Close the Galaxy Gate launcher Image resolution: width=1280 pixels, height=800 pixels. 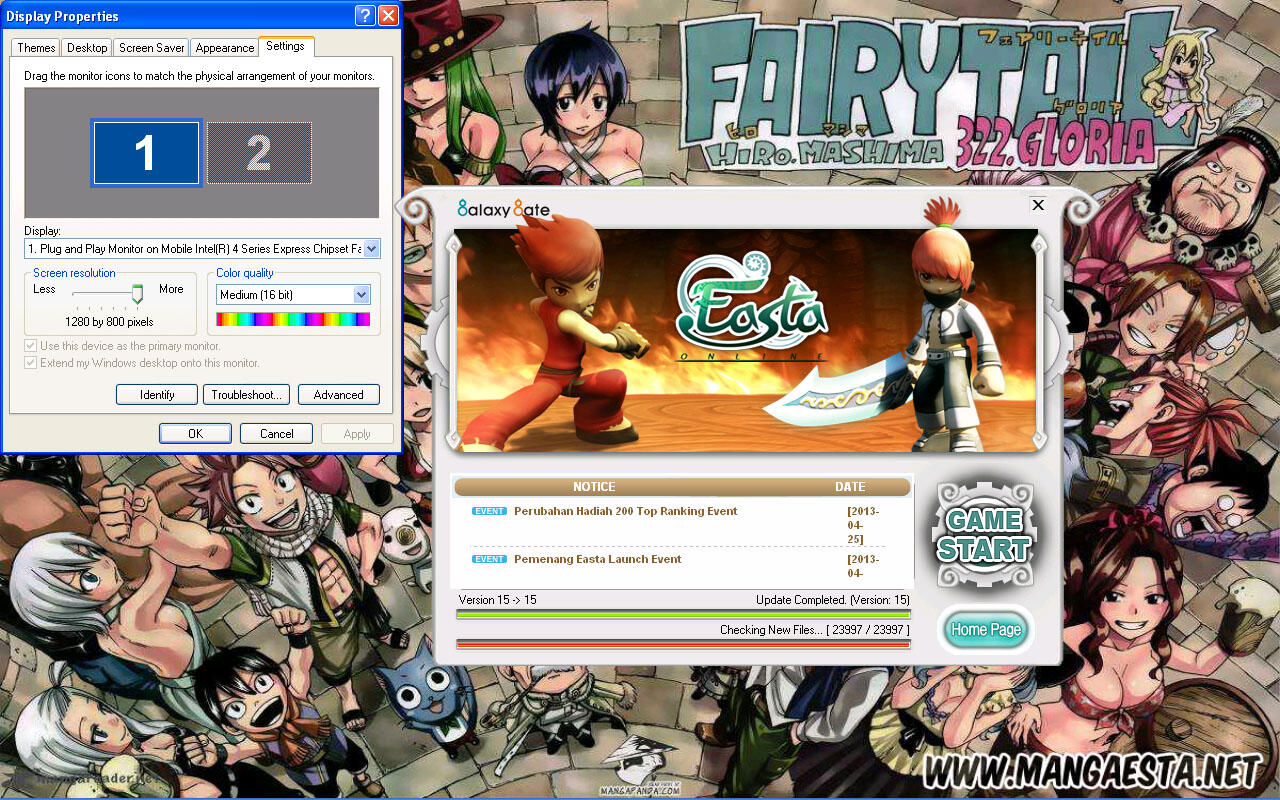click(x=1038, y=205)
